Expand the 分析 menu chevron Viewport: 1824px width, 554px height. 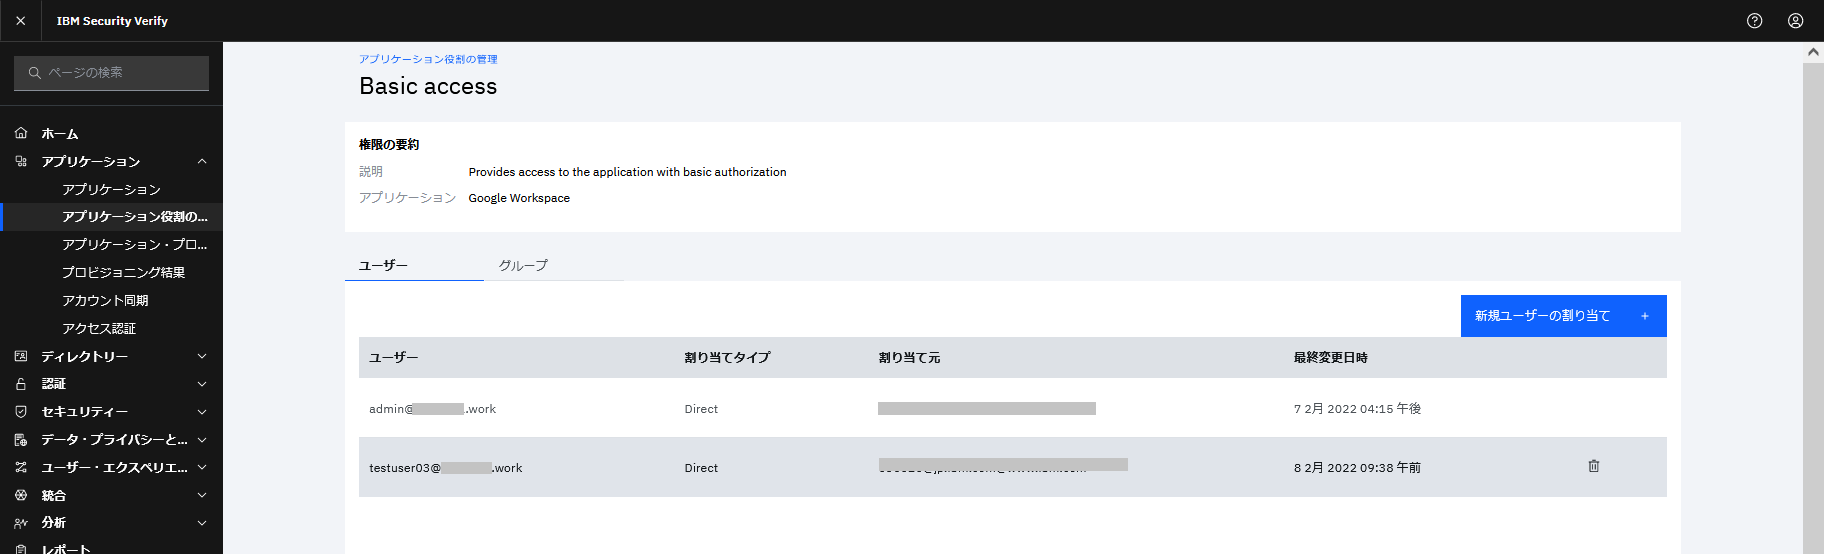tap(202, 522)
